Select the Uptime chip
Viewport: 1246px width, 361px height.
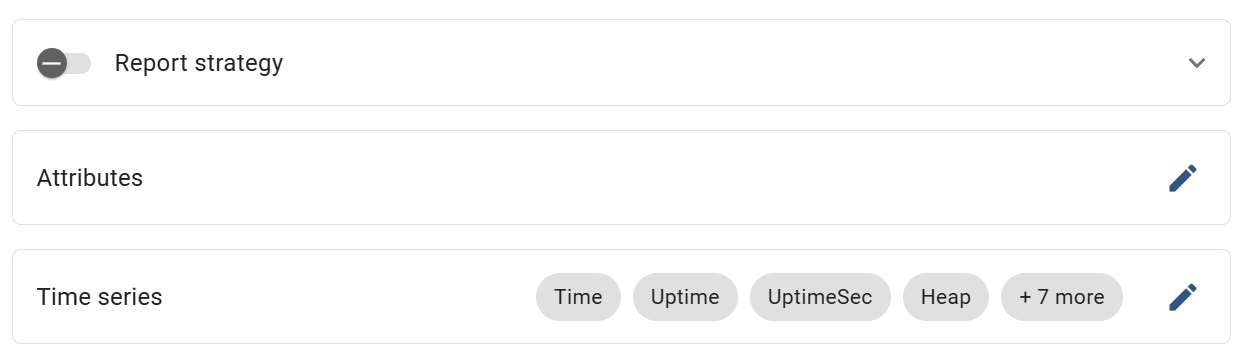[685, 297]
